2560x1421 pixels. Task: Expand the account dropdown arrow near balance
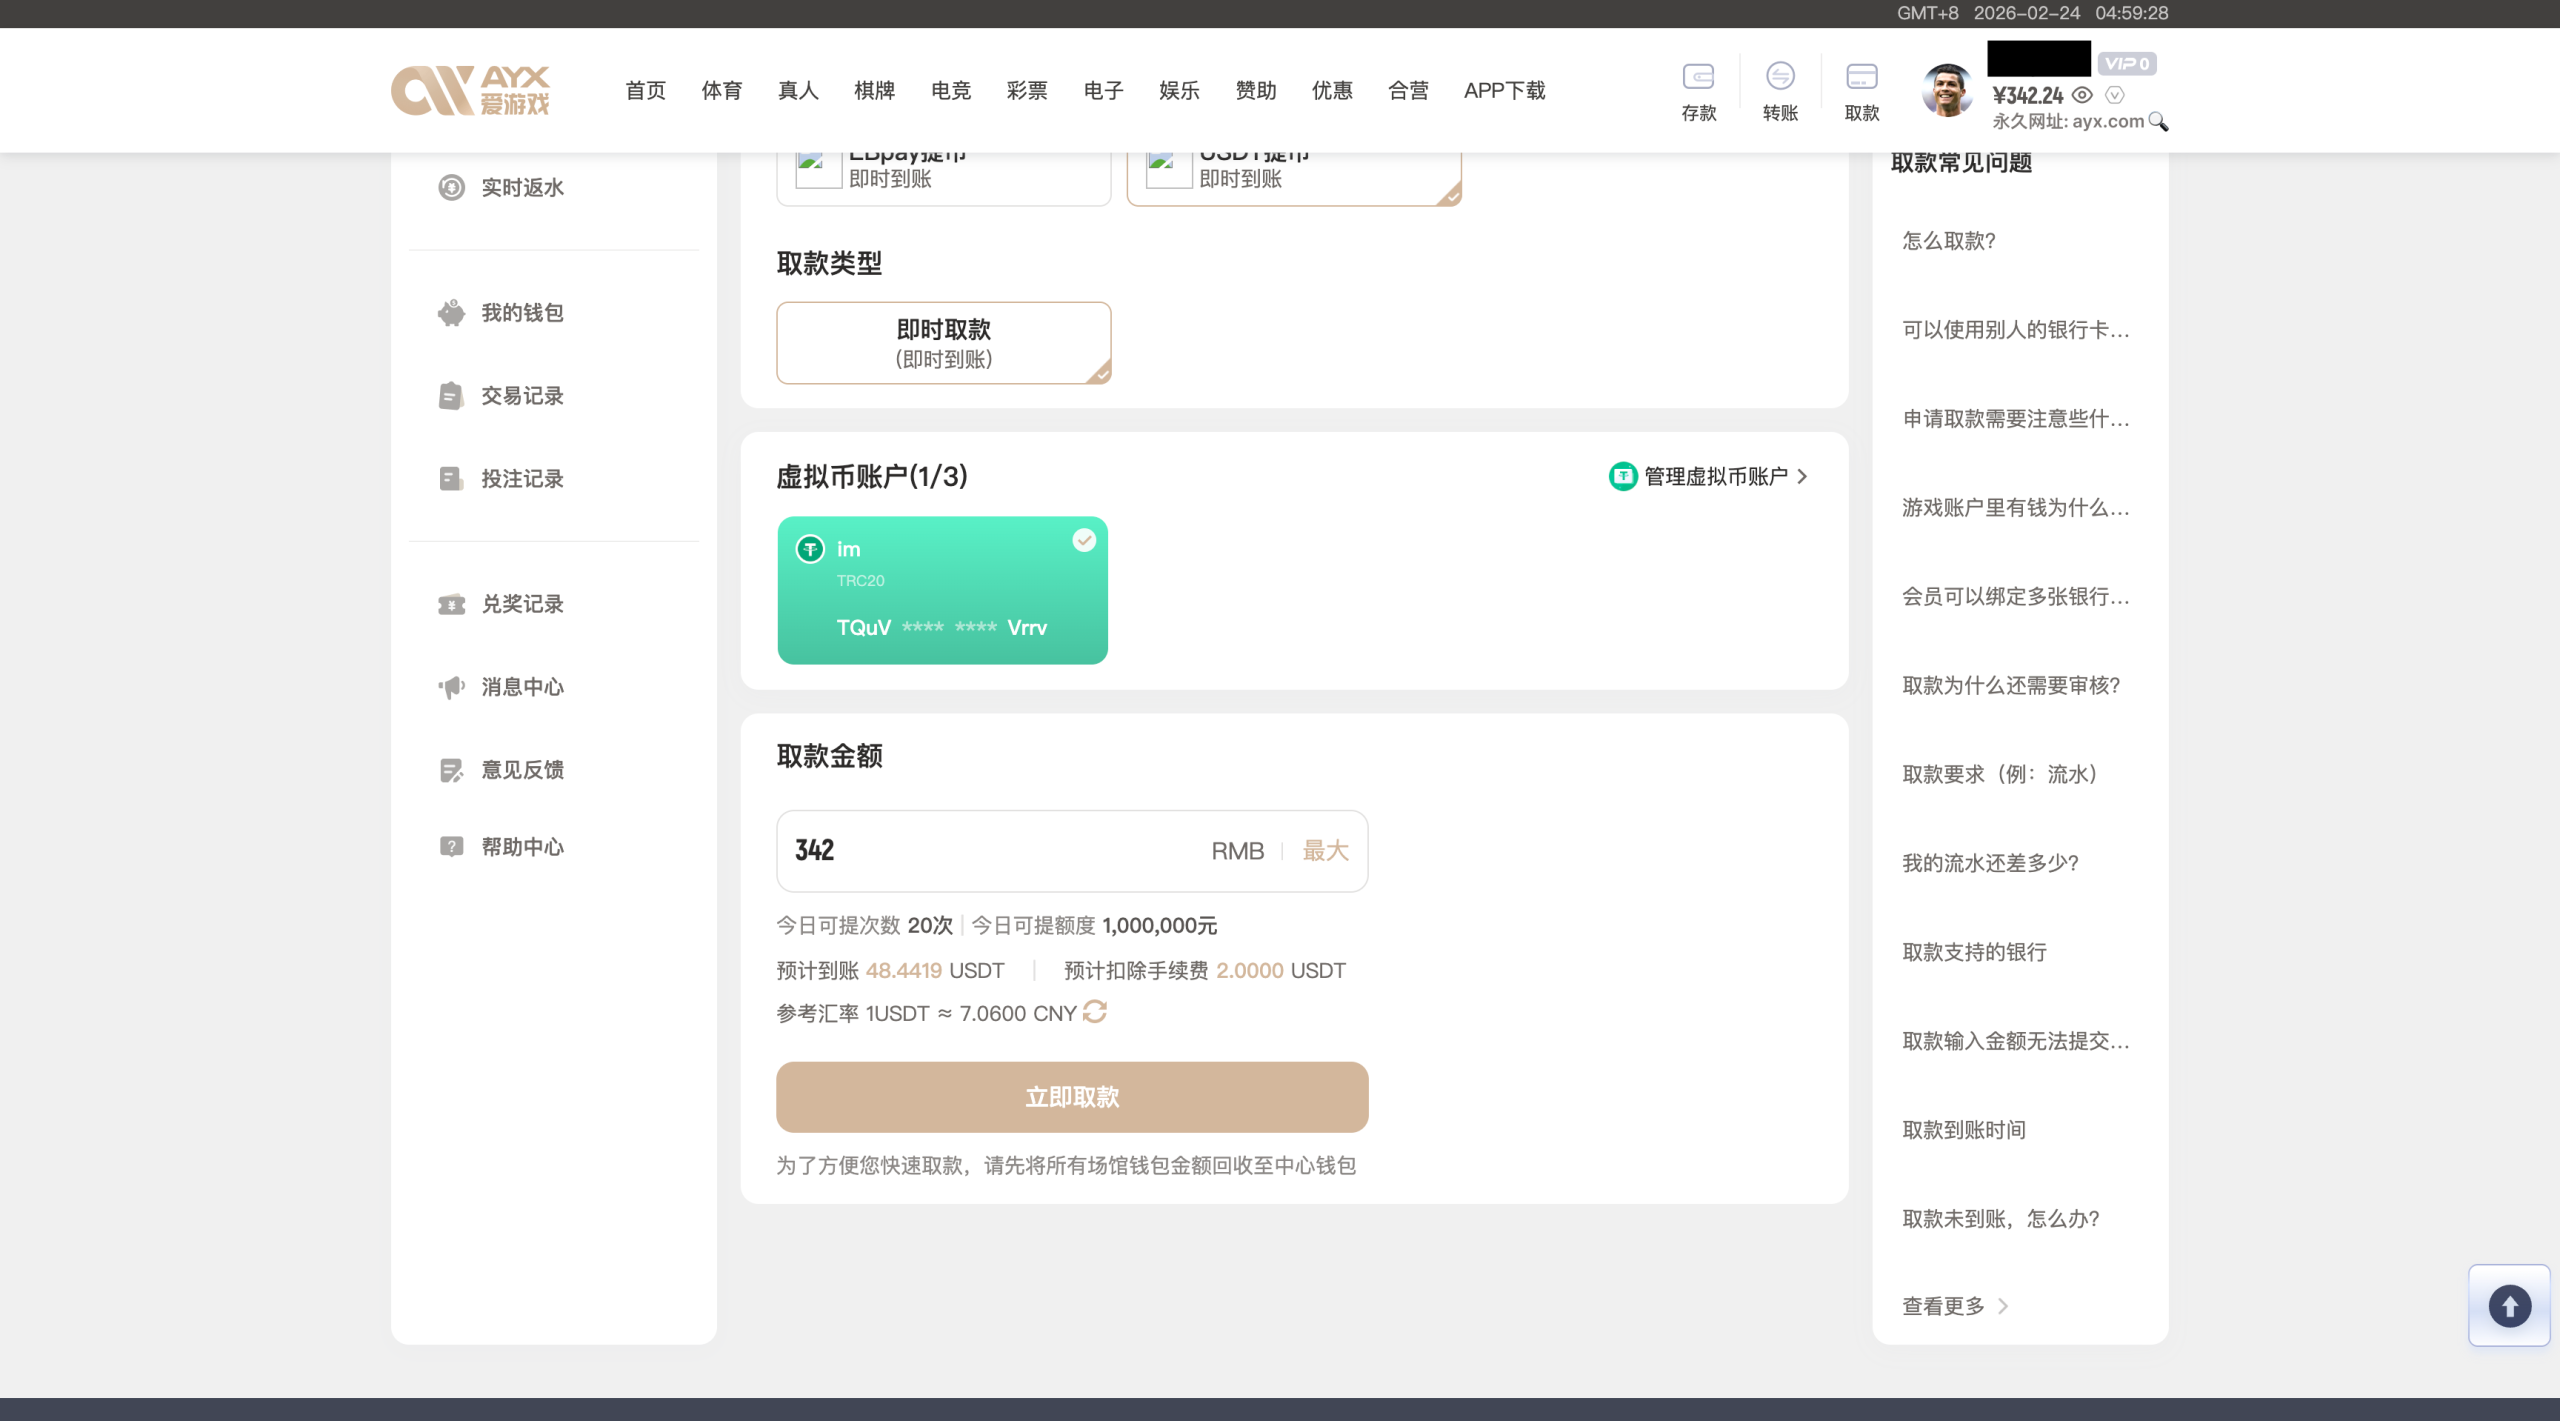pyautogui.click(x=2114, y=95)
